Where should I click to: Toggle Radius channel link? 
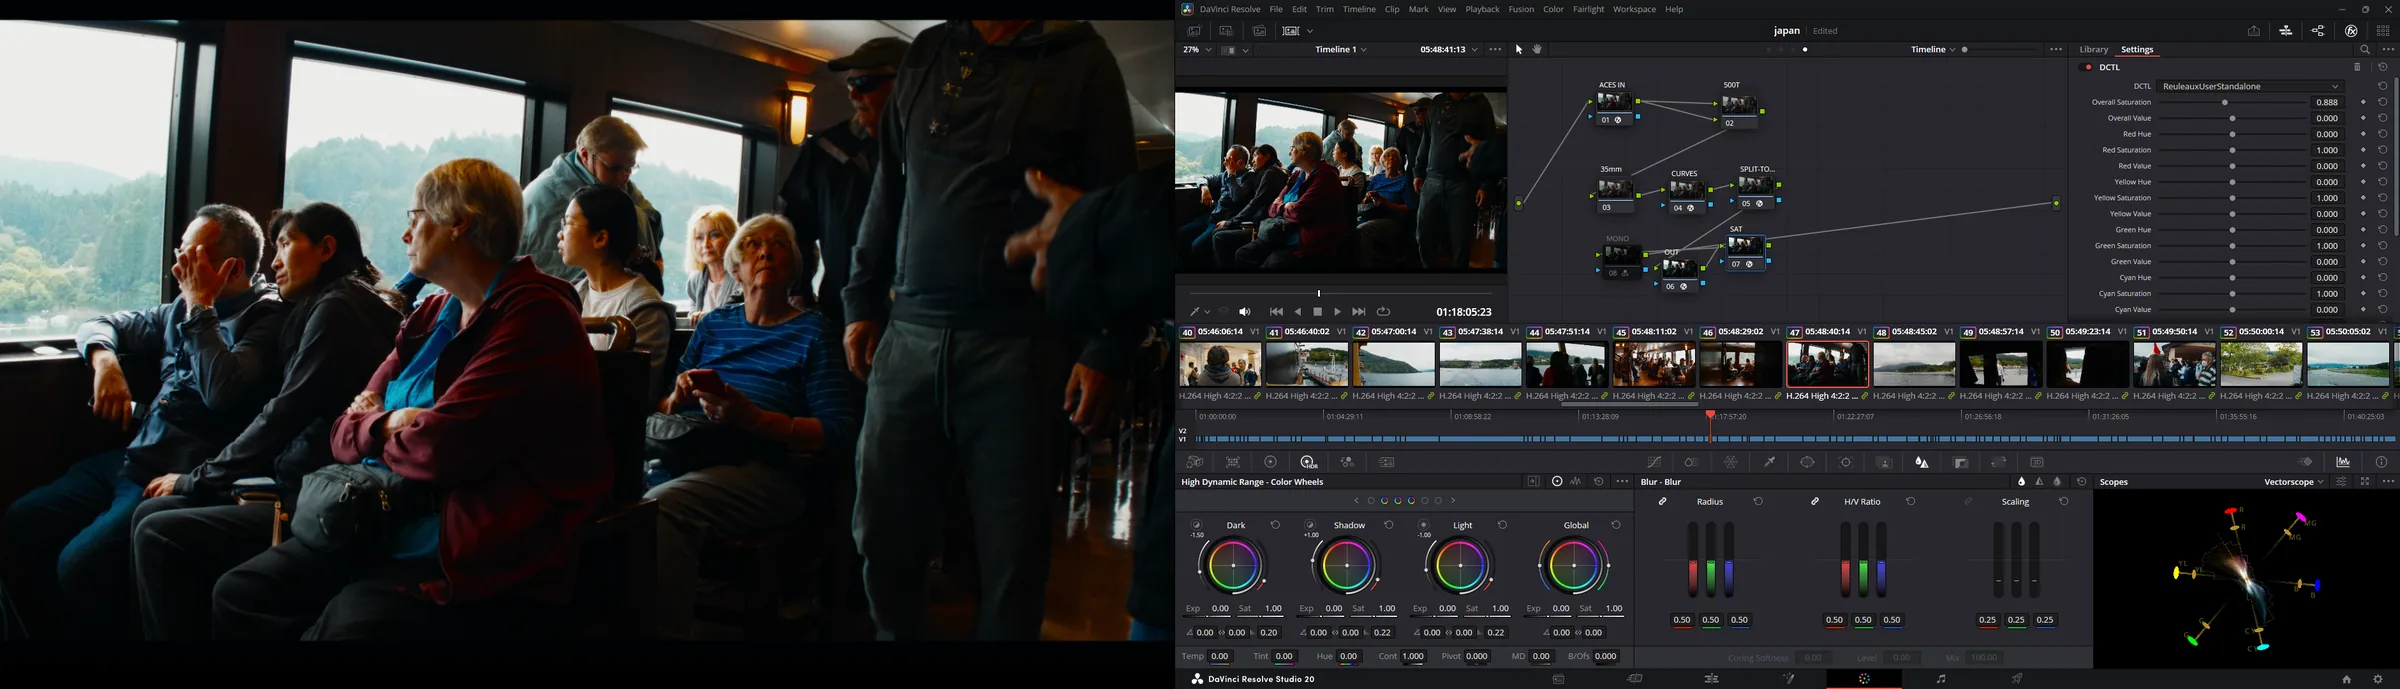tap(1663, 502)
